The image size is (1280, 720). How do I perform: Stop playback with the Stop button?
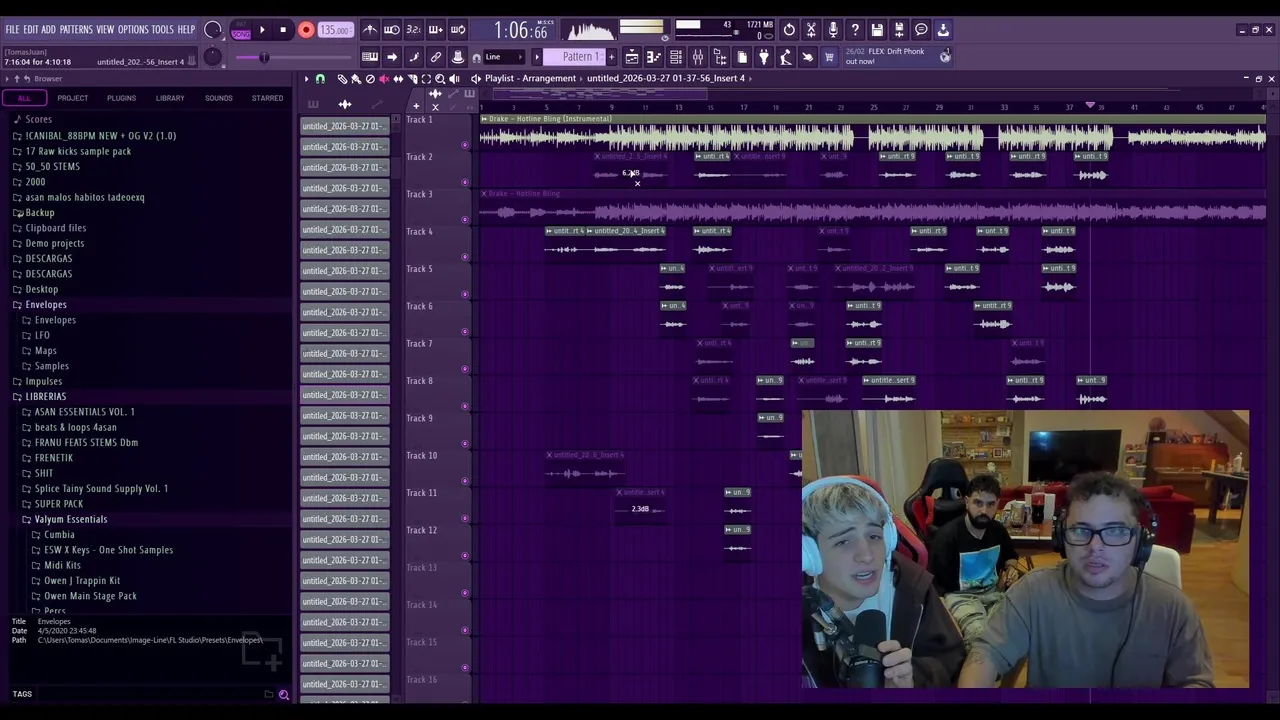(283, 30)
